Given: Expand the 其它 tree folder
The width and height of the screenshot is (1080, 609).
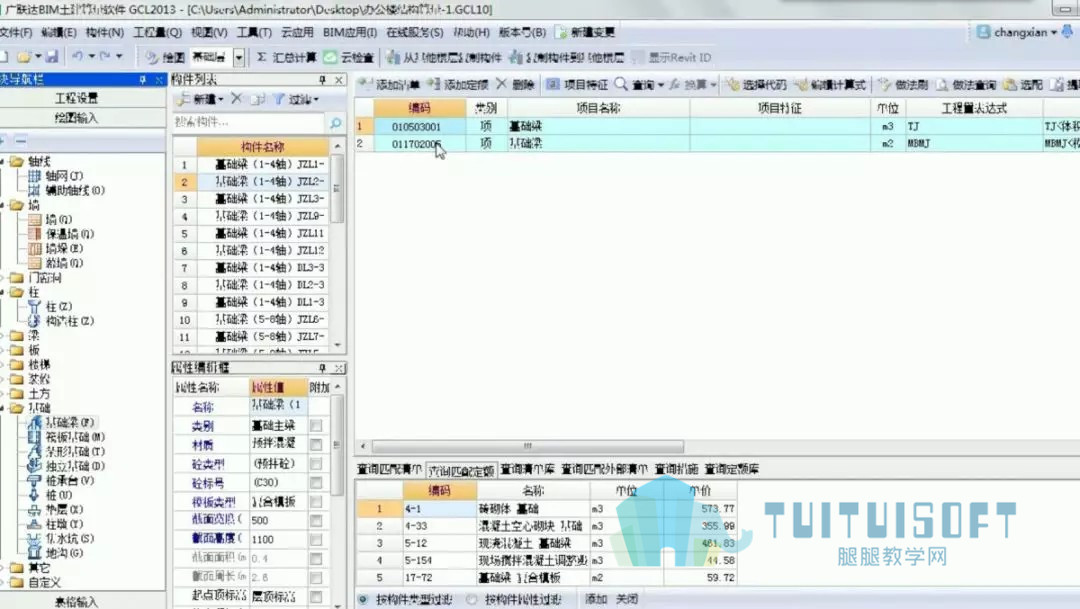Looking at the screenshot, I should click(x=3, y=568).
